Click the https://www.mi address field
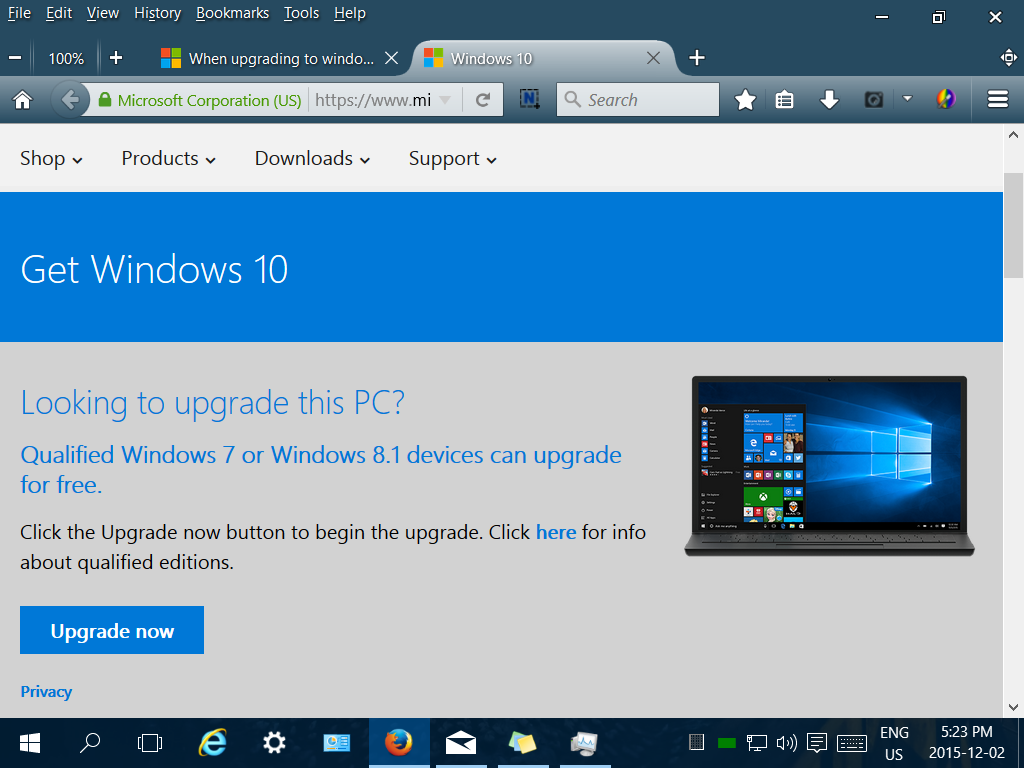The image size is (1024, 768). (x=373, y=100)
